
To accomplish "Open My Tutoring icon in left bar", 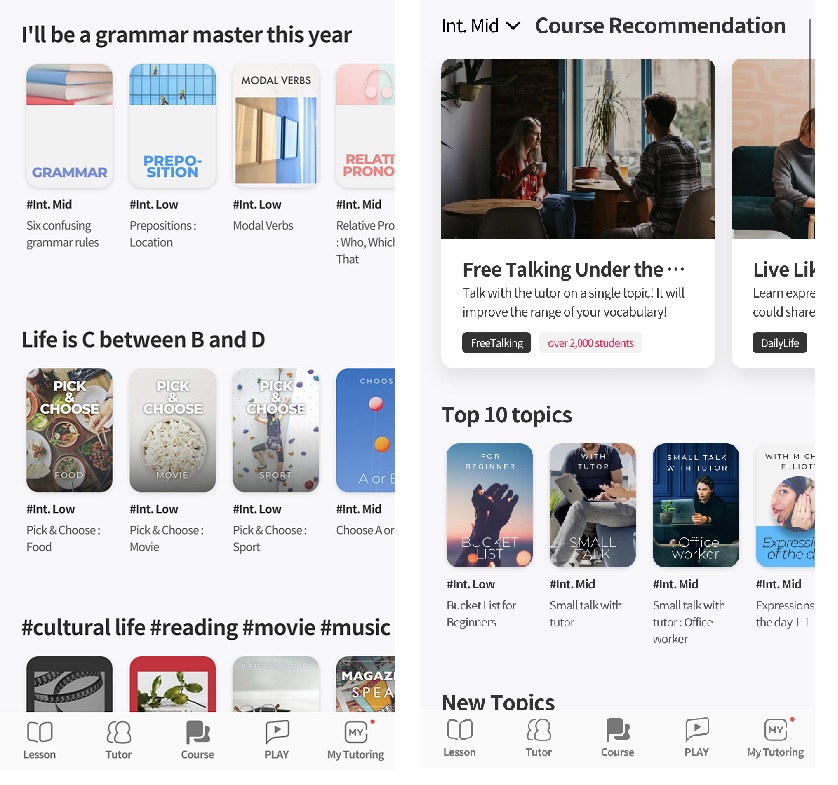I will tap(355, 740).
